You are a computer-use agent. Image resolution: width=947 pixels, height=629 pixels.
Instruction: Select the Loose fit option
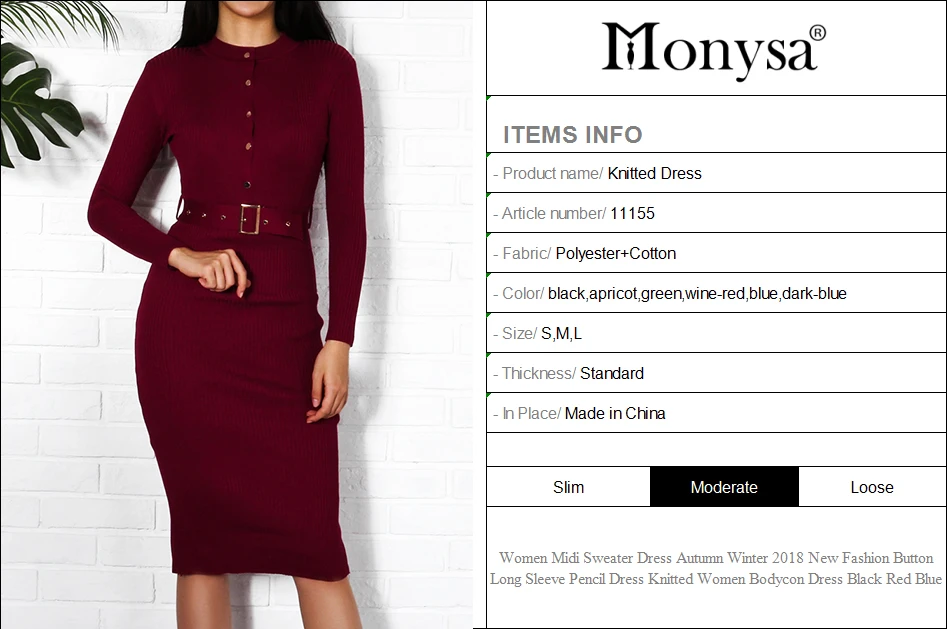coord(872,487)
